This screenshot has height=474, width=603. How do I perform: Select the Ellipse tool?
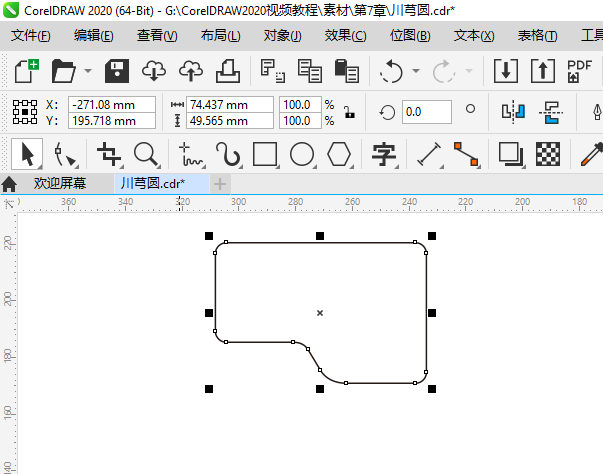[x=302, y=155]
